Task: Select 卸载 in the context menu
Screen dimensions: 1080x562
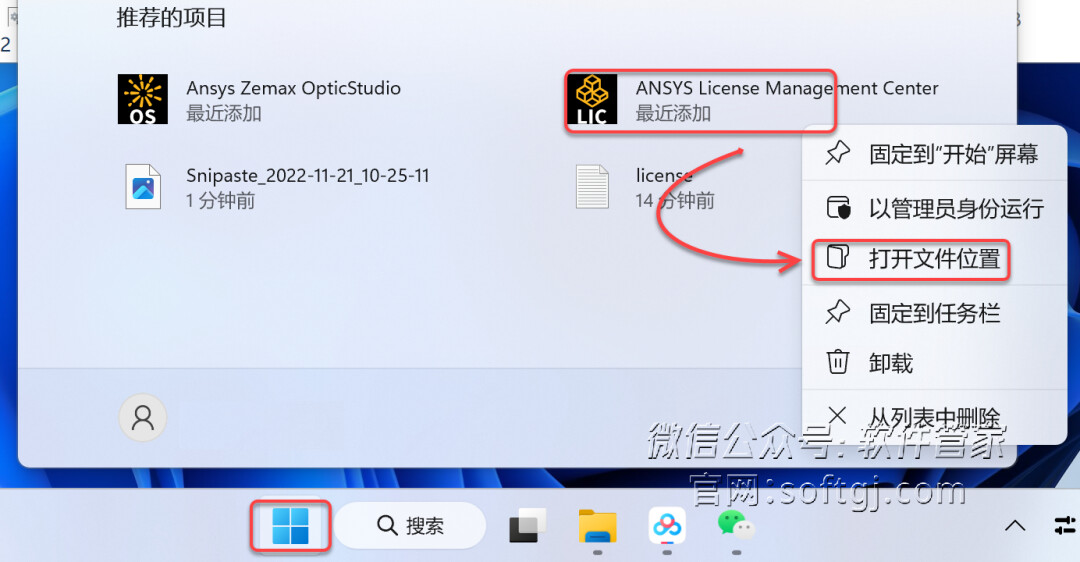Action: point(935,363)
